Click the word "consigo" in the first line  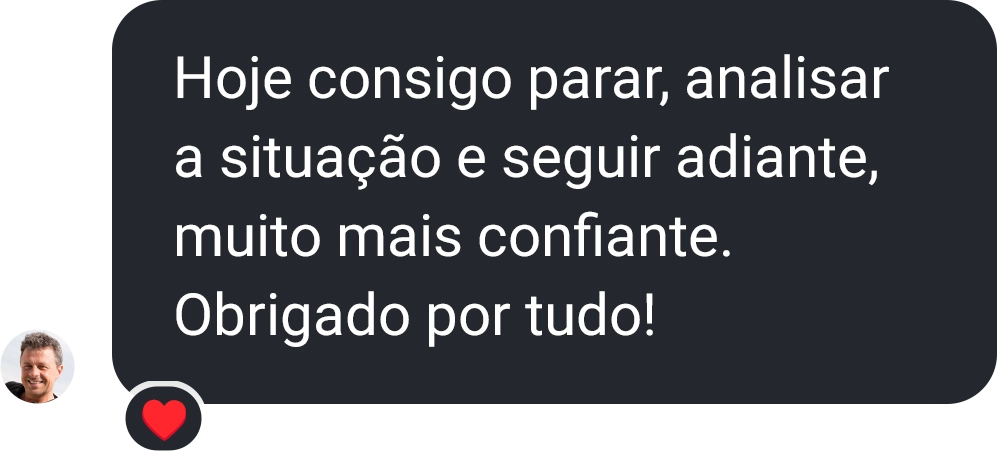coord(410,80)
